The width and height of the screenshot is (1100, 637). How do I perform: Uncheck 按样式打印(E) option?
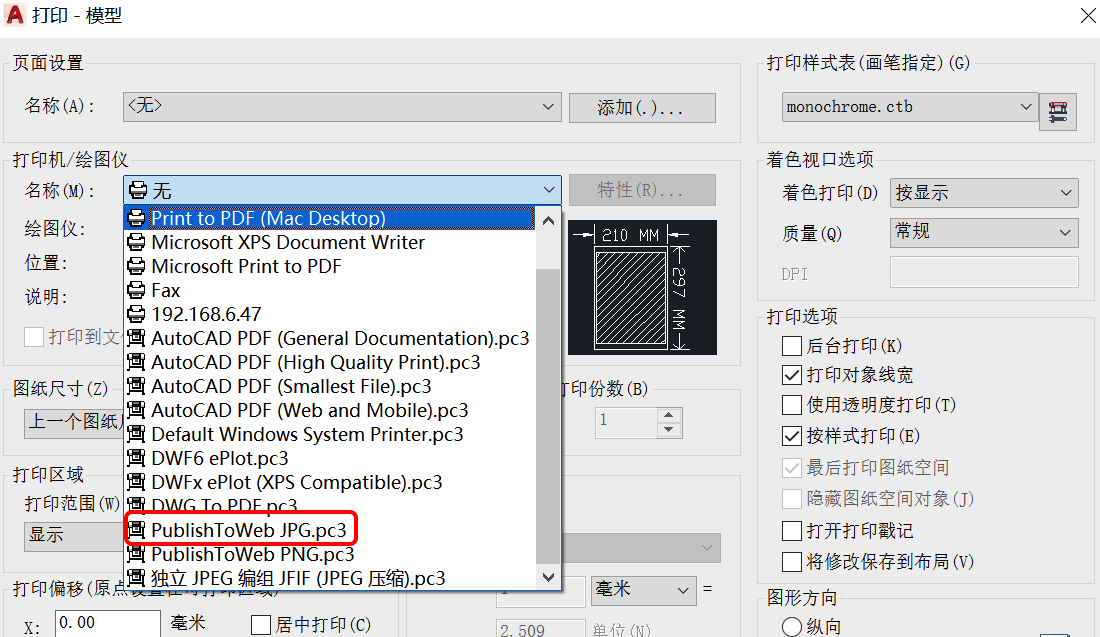click(792, 436)
